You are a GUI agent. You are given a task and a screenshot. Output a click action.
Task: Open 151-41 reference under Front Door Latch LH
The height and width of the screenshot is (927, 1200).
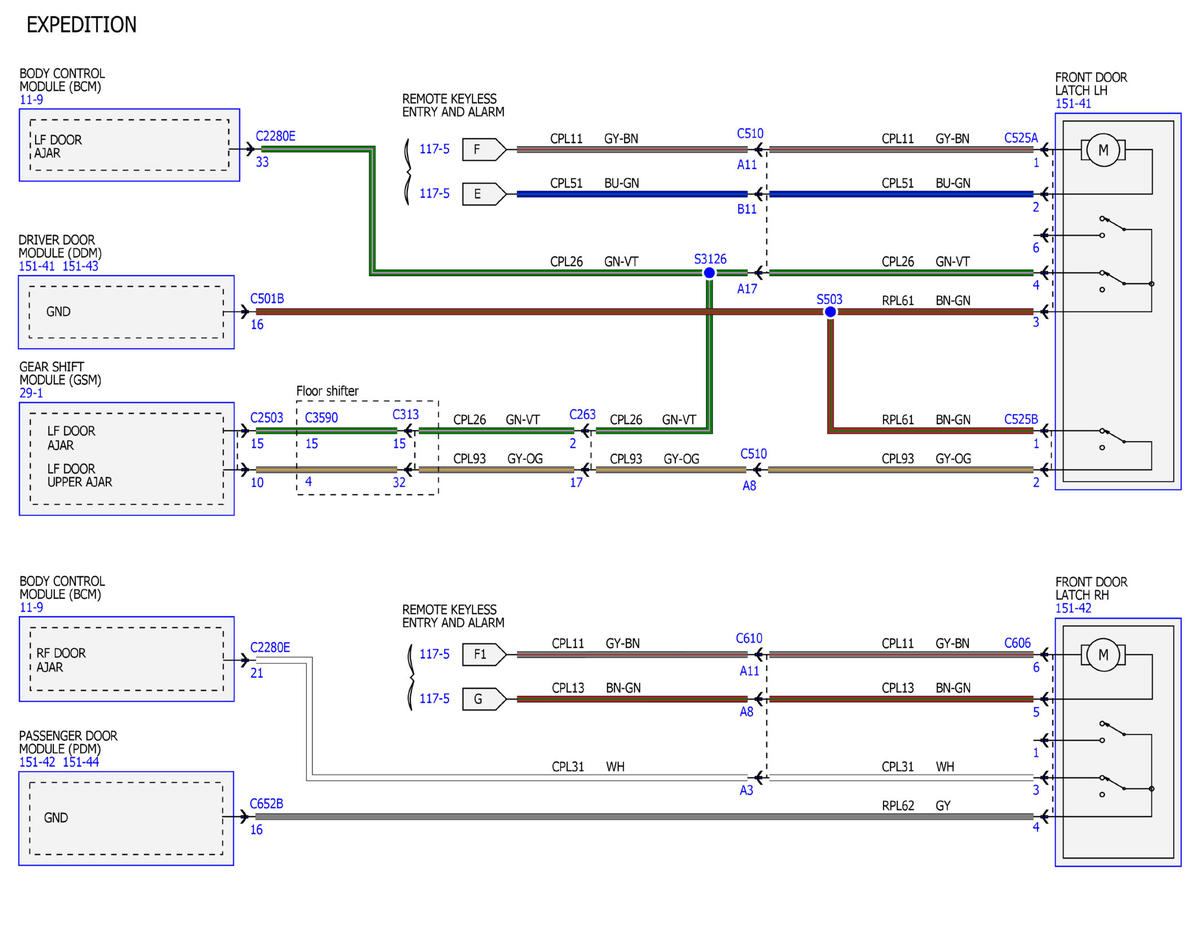(1075, 103)
